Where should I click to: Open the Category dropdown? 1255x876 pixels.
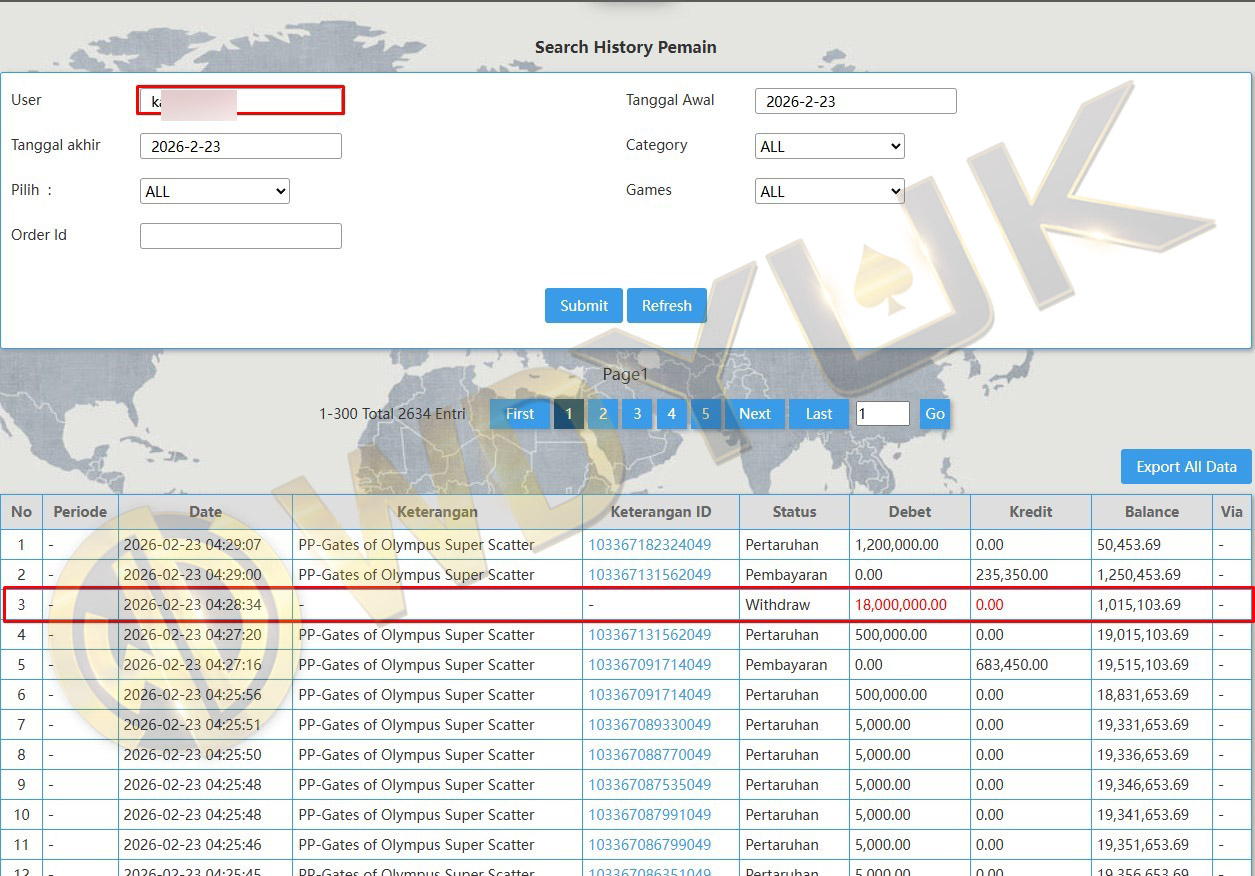[829, 146]
